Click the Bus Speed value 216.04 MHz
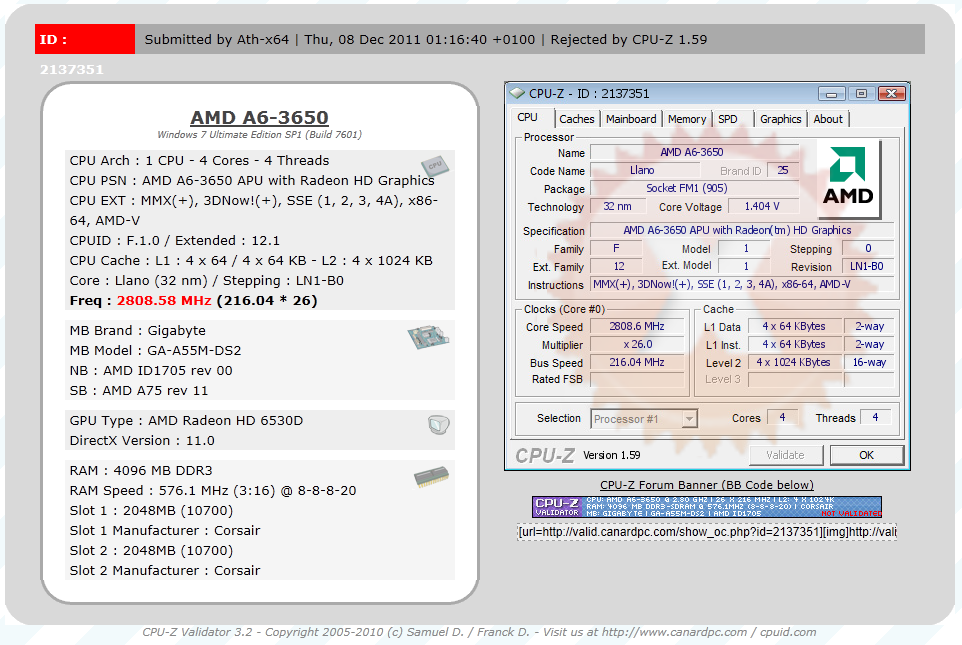The image size is (962, 645). coord(637,362)
